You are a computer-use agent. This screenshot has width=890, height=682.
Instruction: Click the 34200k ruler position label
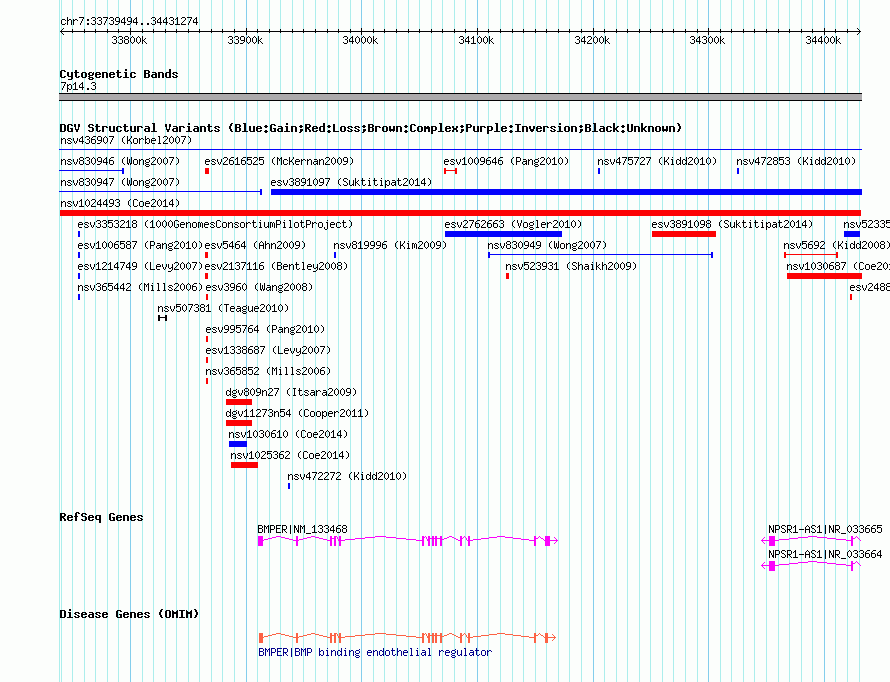tap(592, 40)
